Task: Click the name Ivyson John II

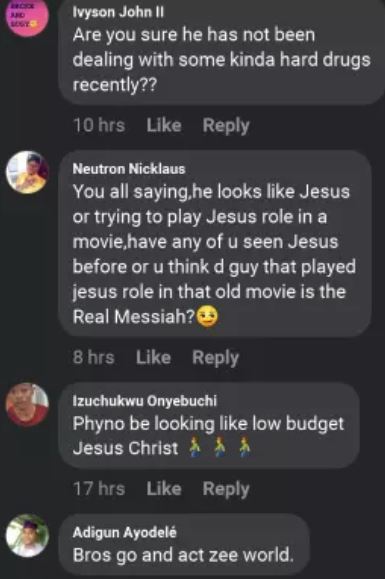Action: pos(118,13)
